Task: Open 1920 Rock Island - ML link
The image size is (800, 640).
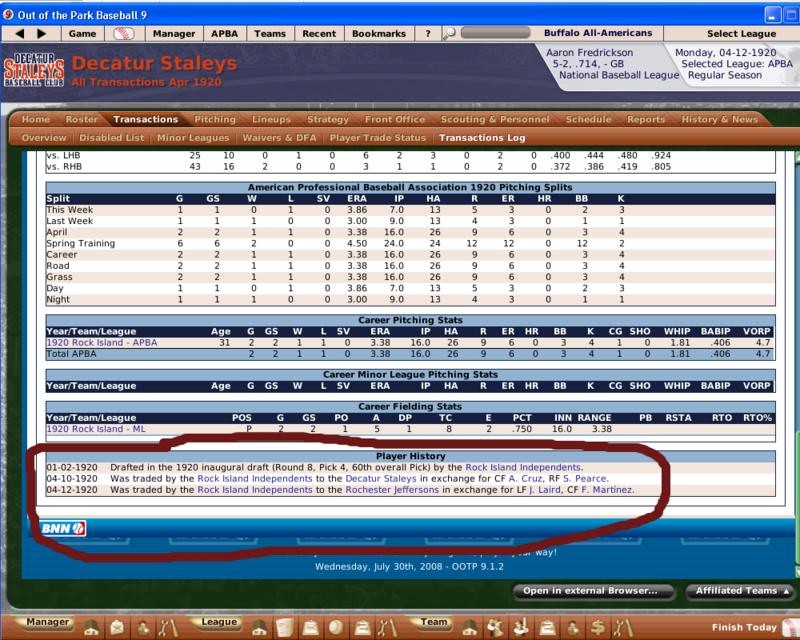Action: (96, 429)
